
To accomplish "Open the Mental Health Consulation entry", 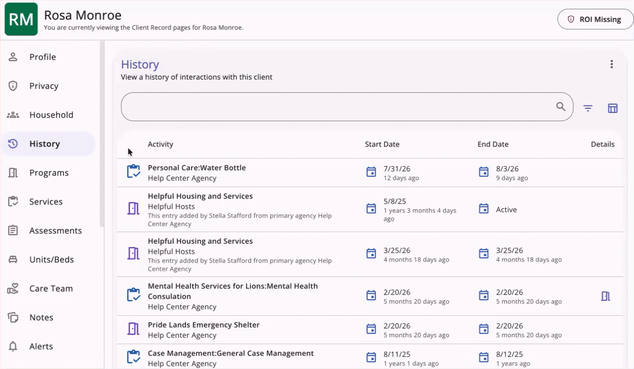I will pos(232,291).
